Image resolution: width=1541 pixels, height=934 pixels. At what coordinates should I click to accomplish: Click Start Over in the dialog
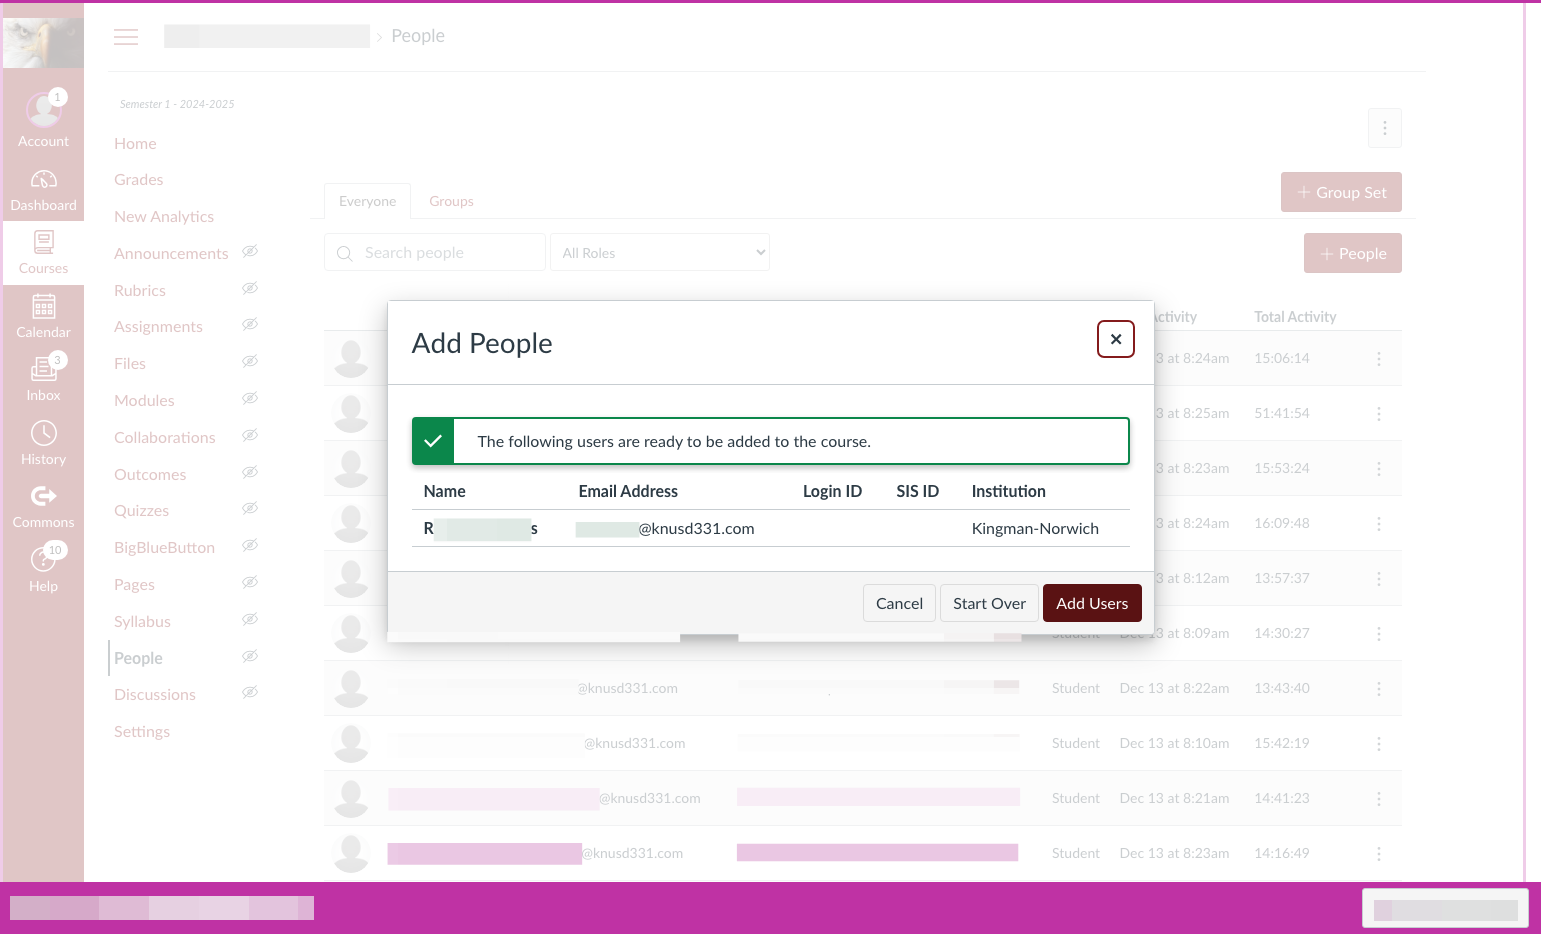989,603
